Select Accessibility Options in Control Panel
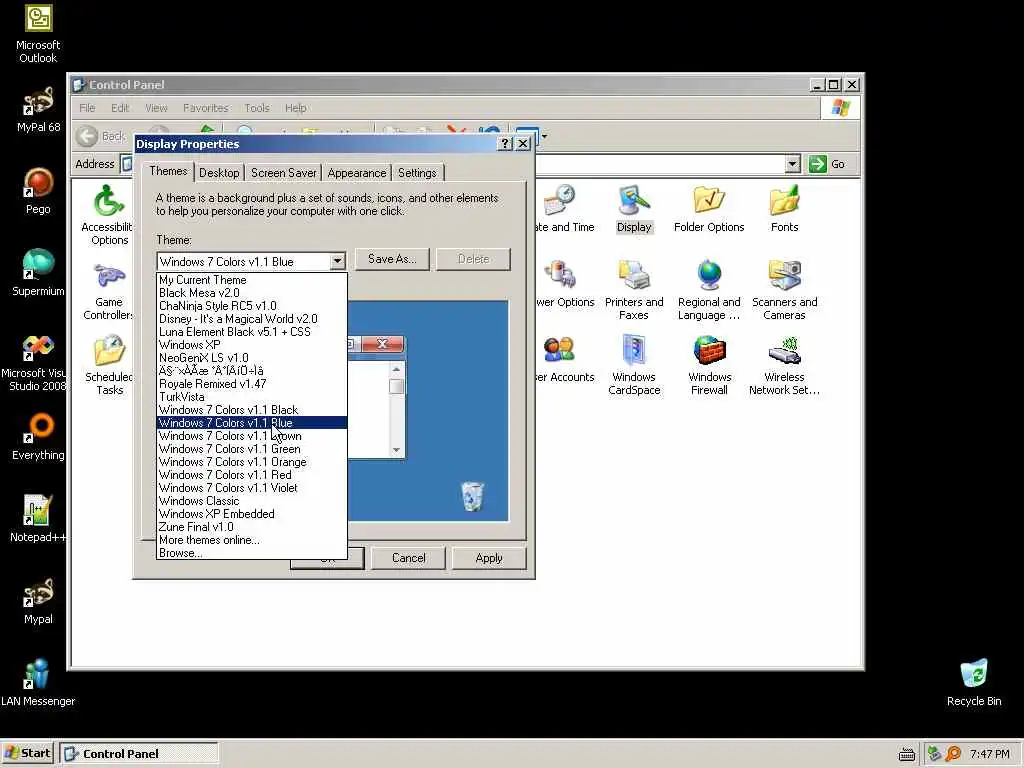Screen dimensions: 1024x768 tap(108, 215)
